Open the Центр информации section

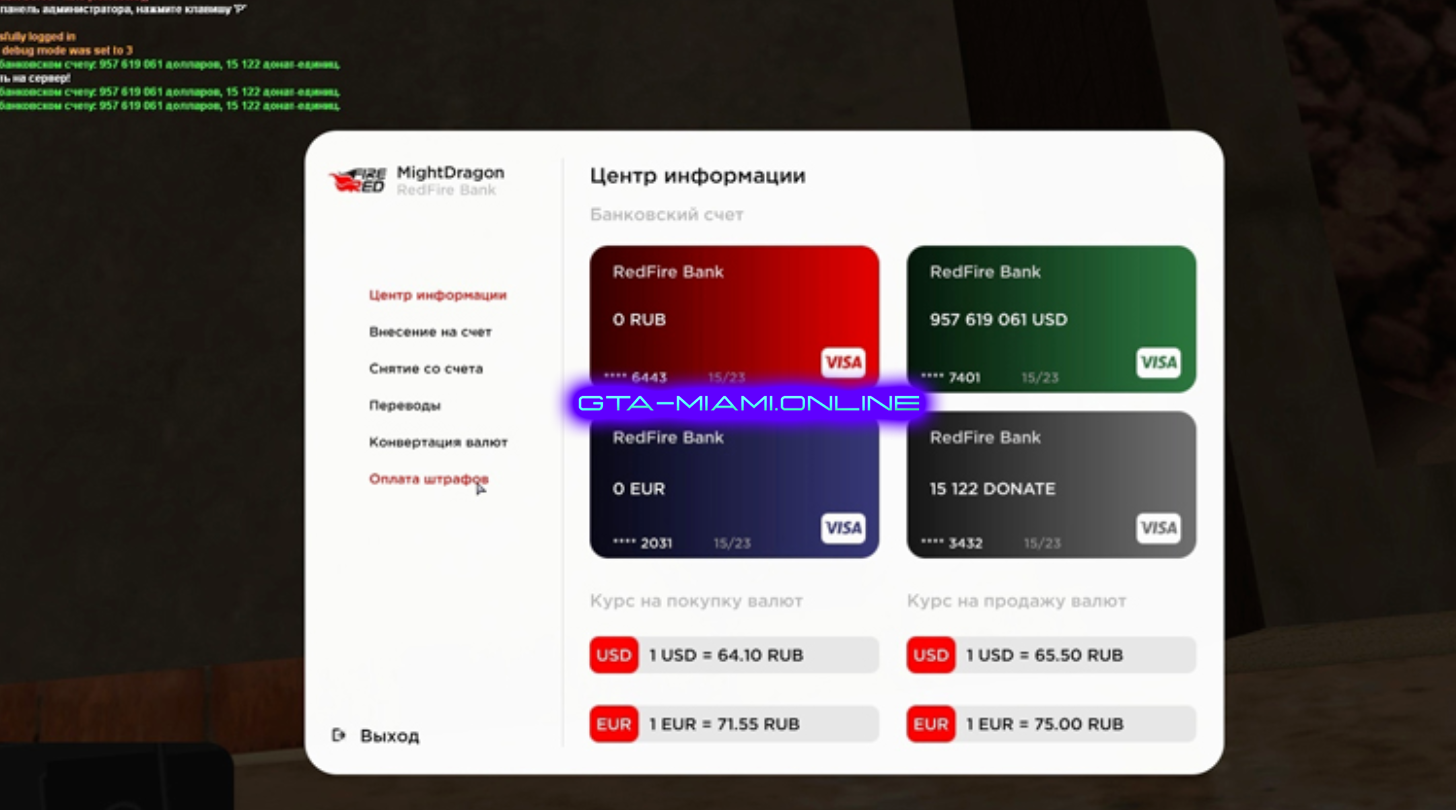pyautogui.click(x=437, y=295)
